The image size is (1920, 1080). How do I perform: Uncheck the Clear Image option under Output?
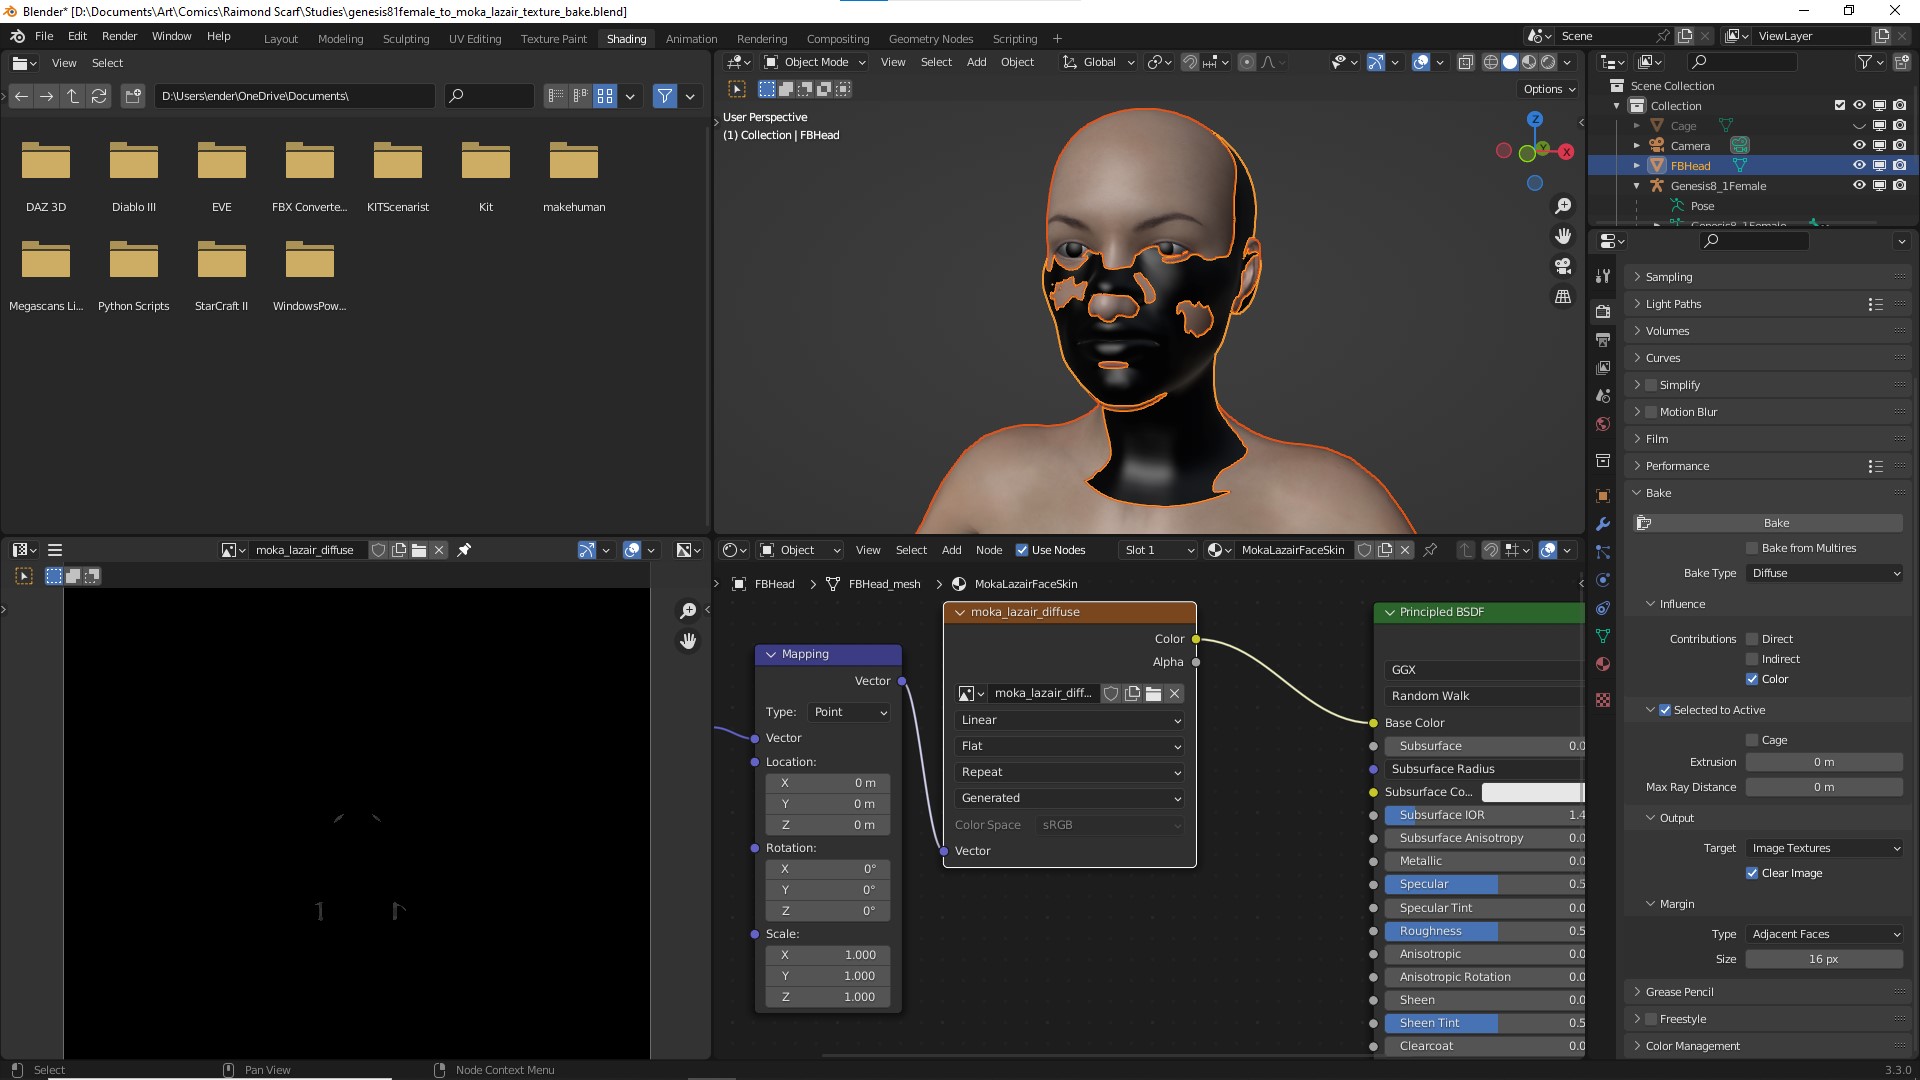1752,873
